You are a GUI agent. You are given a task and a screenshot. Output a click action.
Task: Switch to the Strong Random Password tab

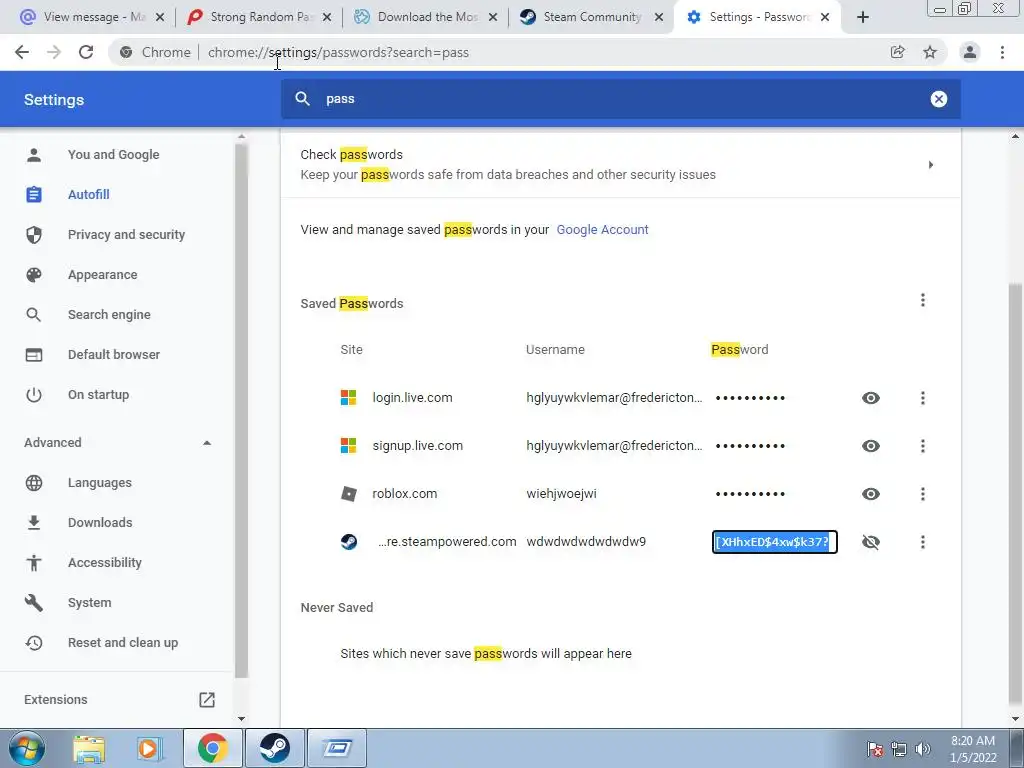point(260,17)
